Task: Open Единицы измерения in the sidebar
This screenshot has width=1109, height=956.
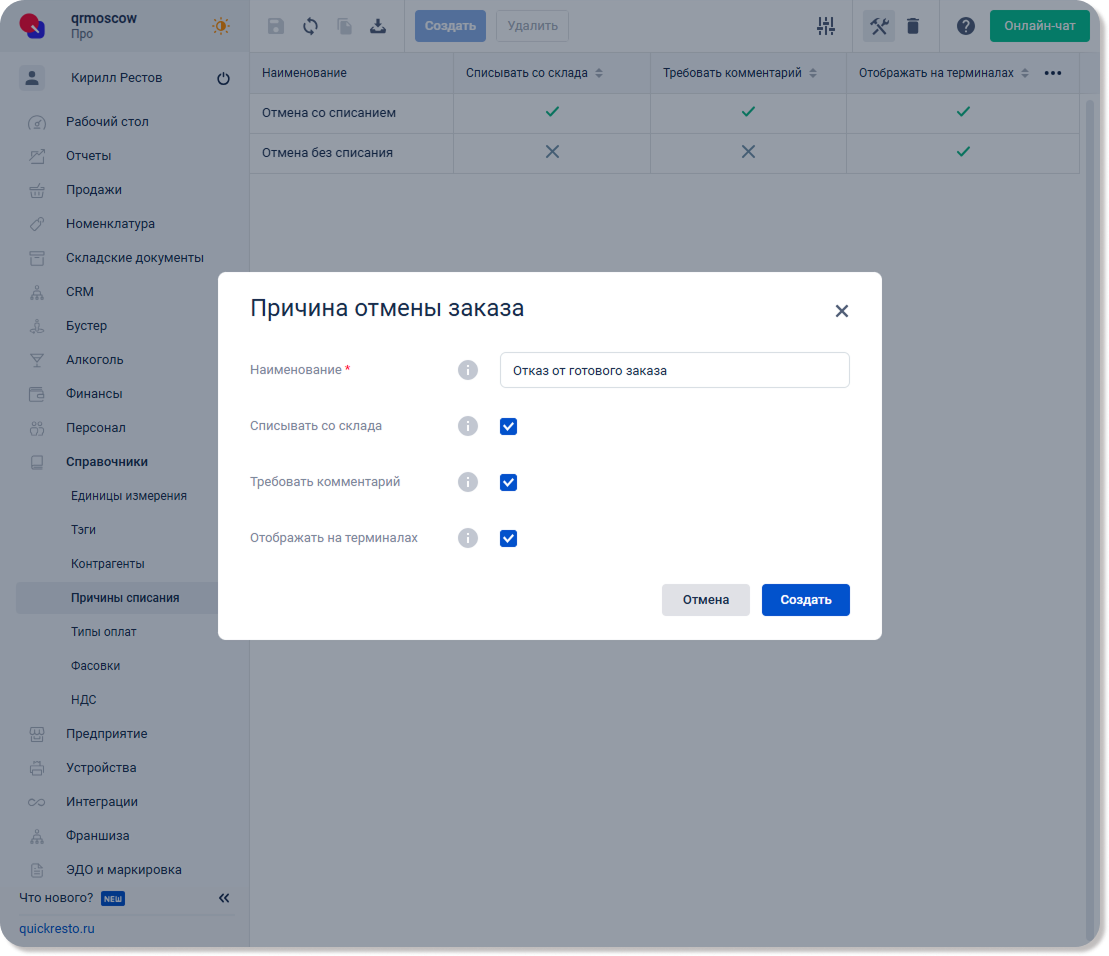Action: click(x=128, y=496)
